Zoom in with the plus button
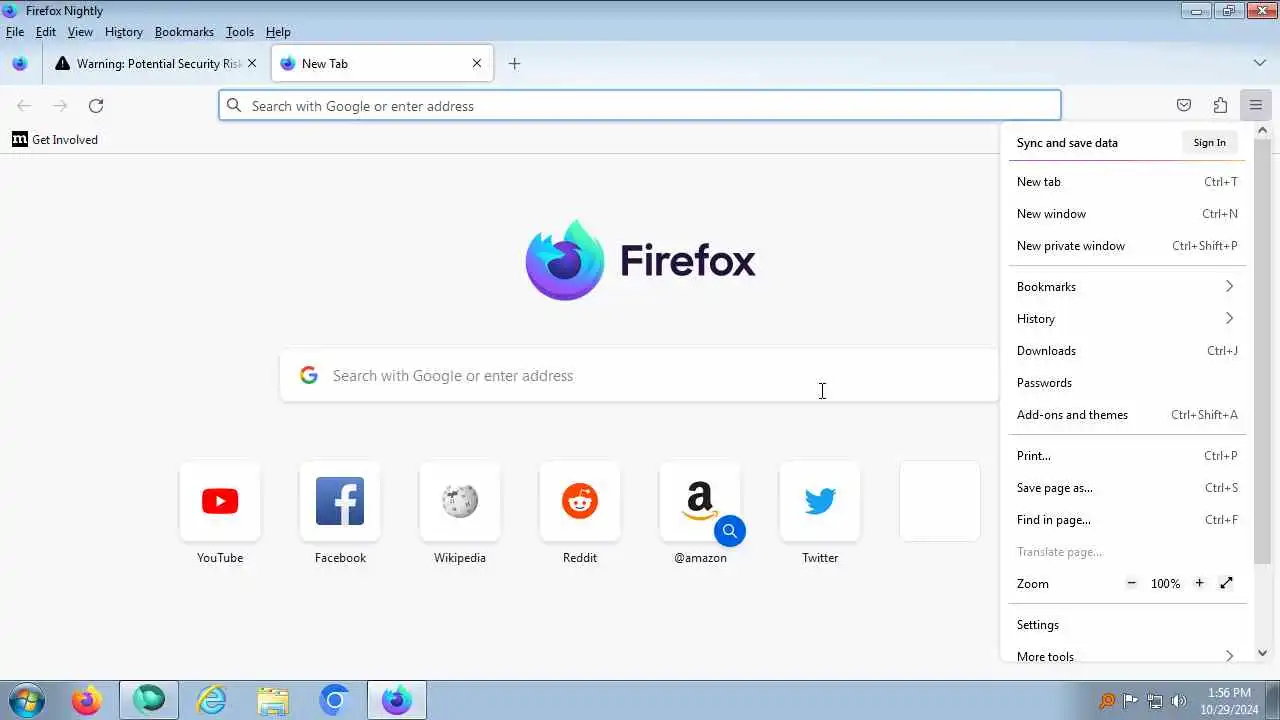1280x720 pixels. (1199, 583)
